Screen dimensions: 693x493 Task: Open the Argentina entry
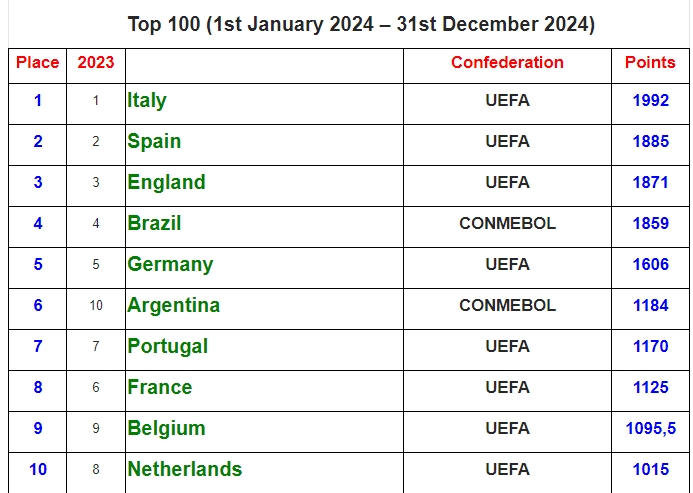point(173,306)
